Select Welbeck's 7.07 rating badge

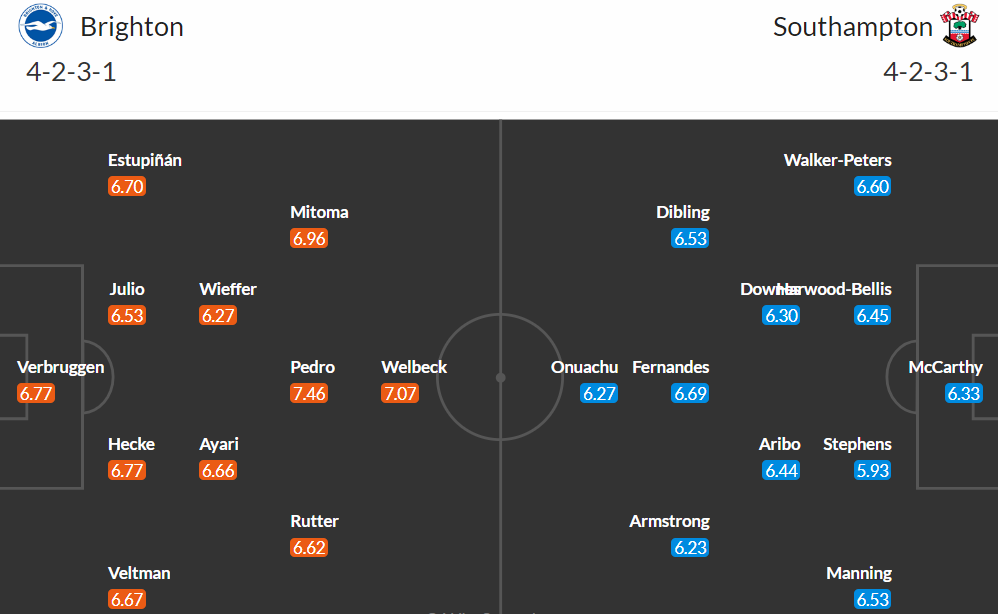400,393
